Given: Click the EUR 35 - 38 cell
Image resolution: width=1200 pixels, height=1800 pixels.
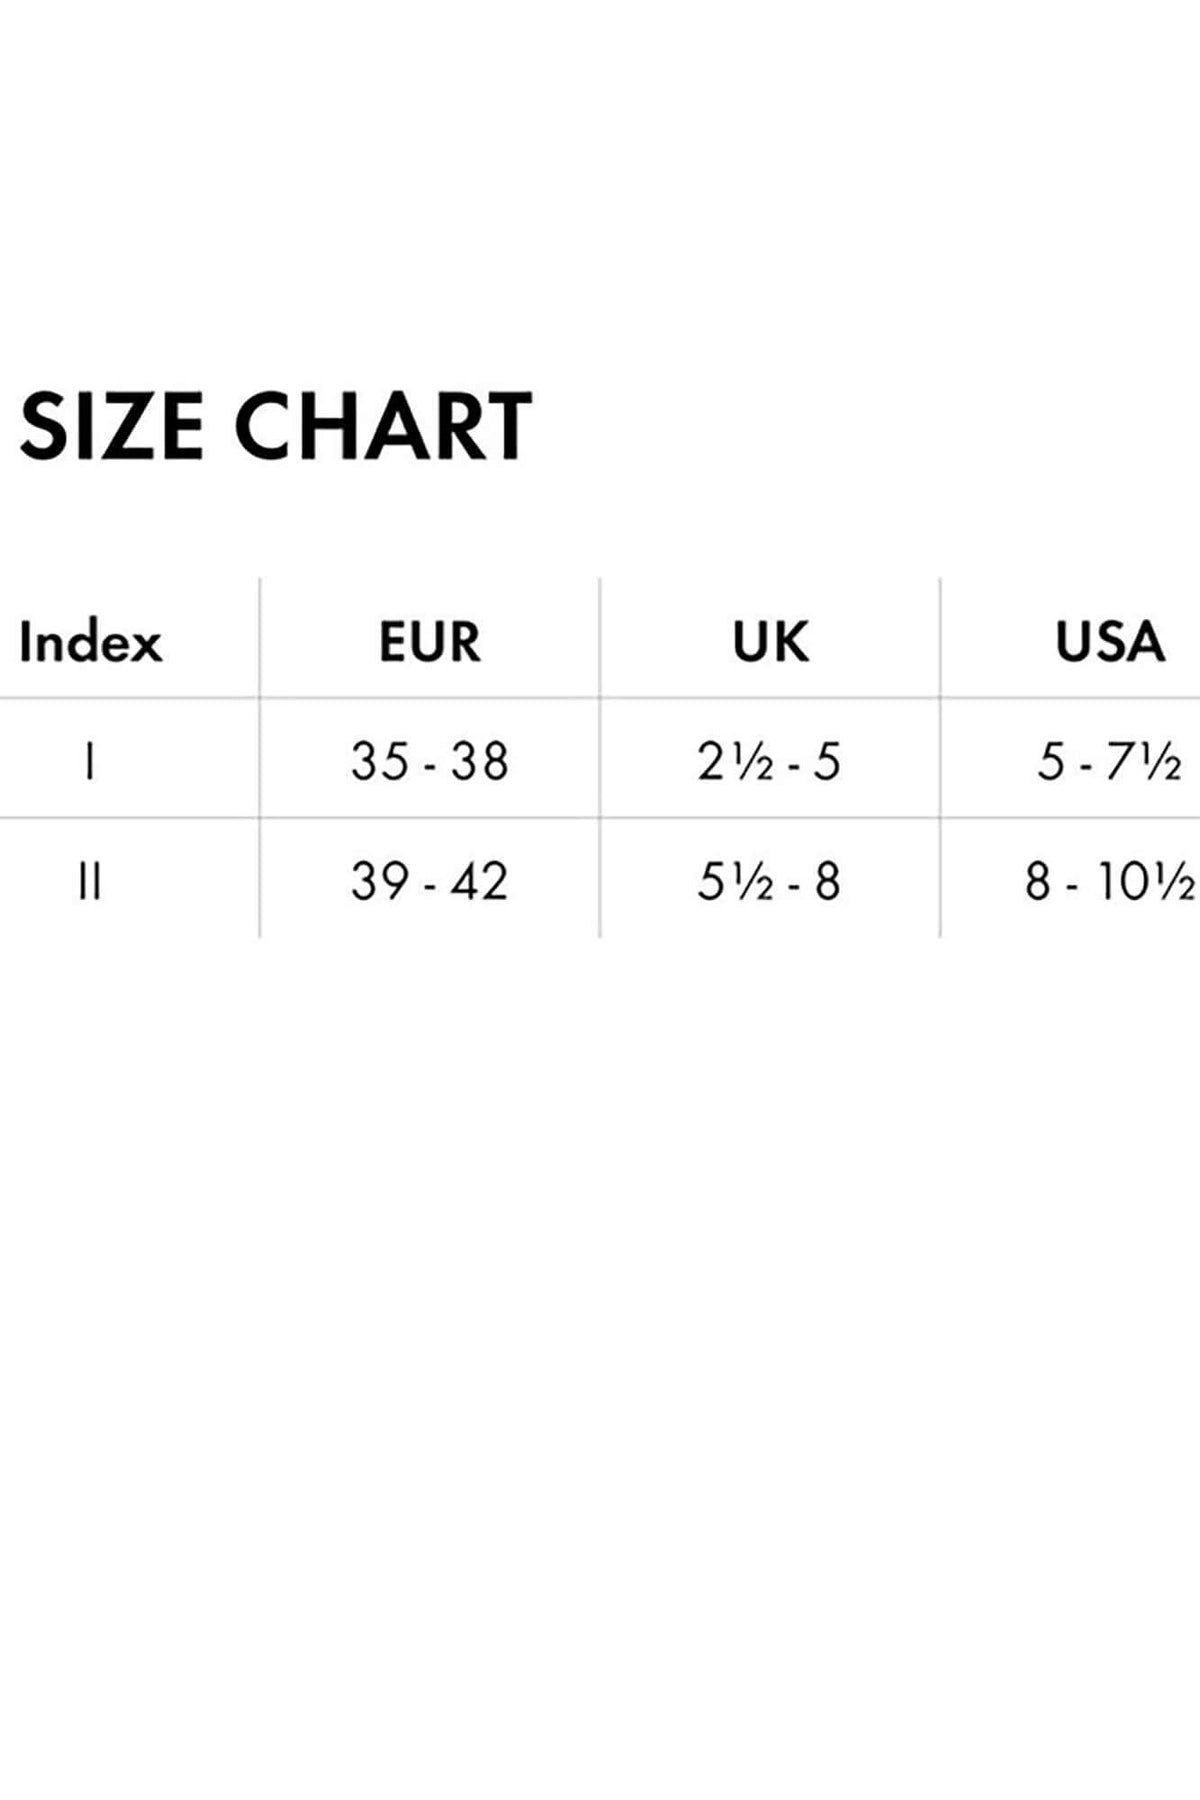Looking at the screenshot, I should coord(430,762).
